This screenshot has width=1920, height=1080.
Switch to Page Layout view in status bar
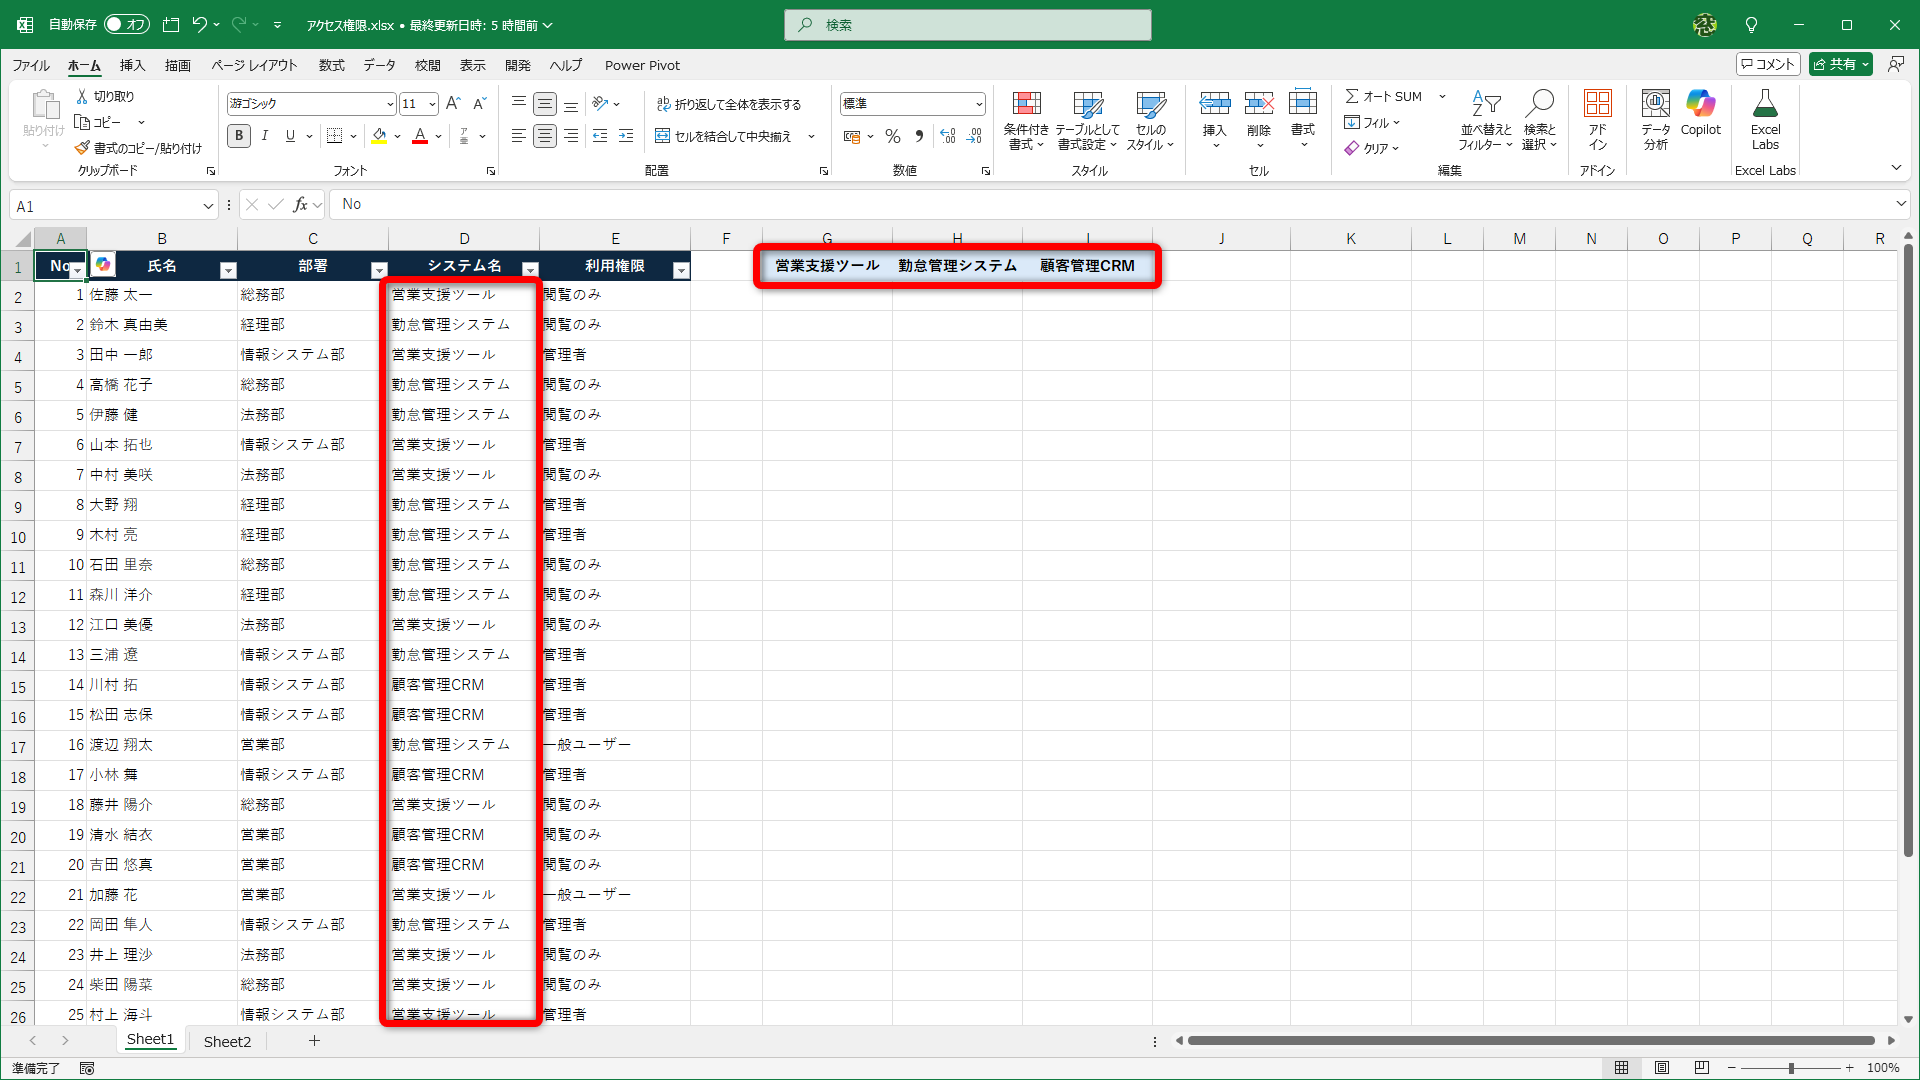point(1662,1068)
